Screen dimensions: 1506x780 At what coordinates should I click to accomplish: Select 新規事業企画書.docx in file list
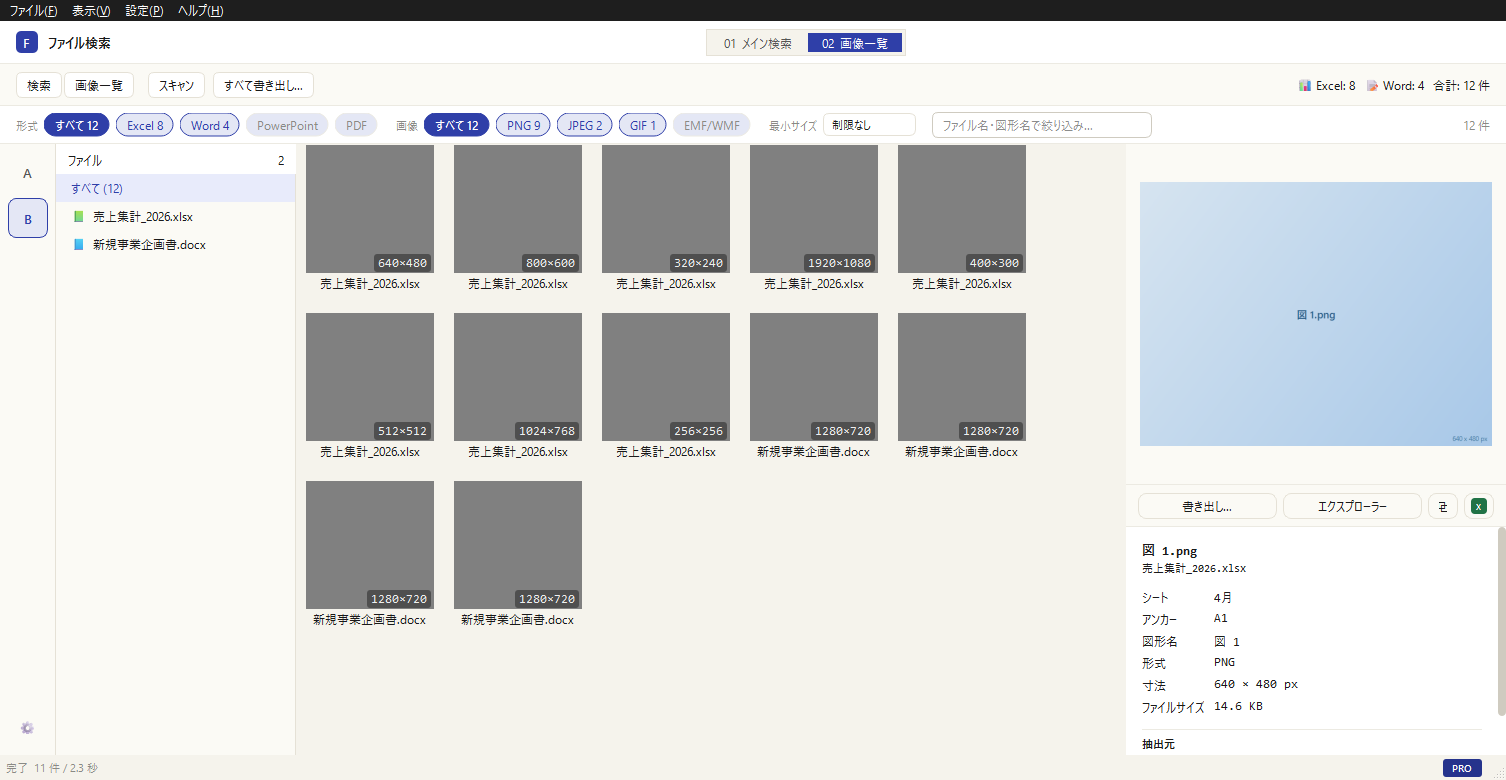coord(175,244)
